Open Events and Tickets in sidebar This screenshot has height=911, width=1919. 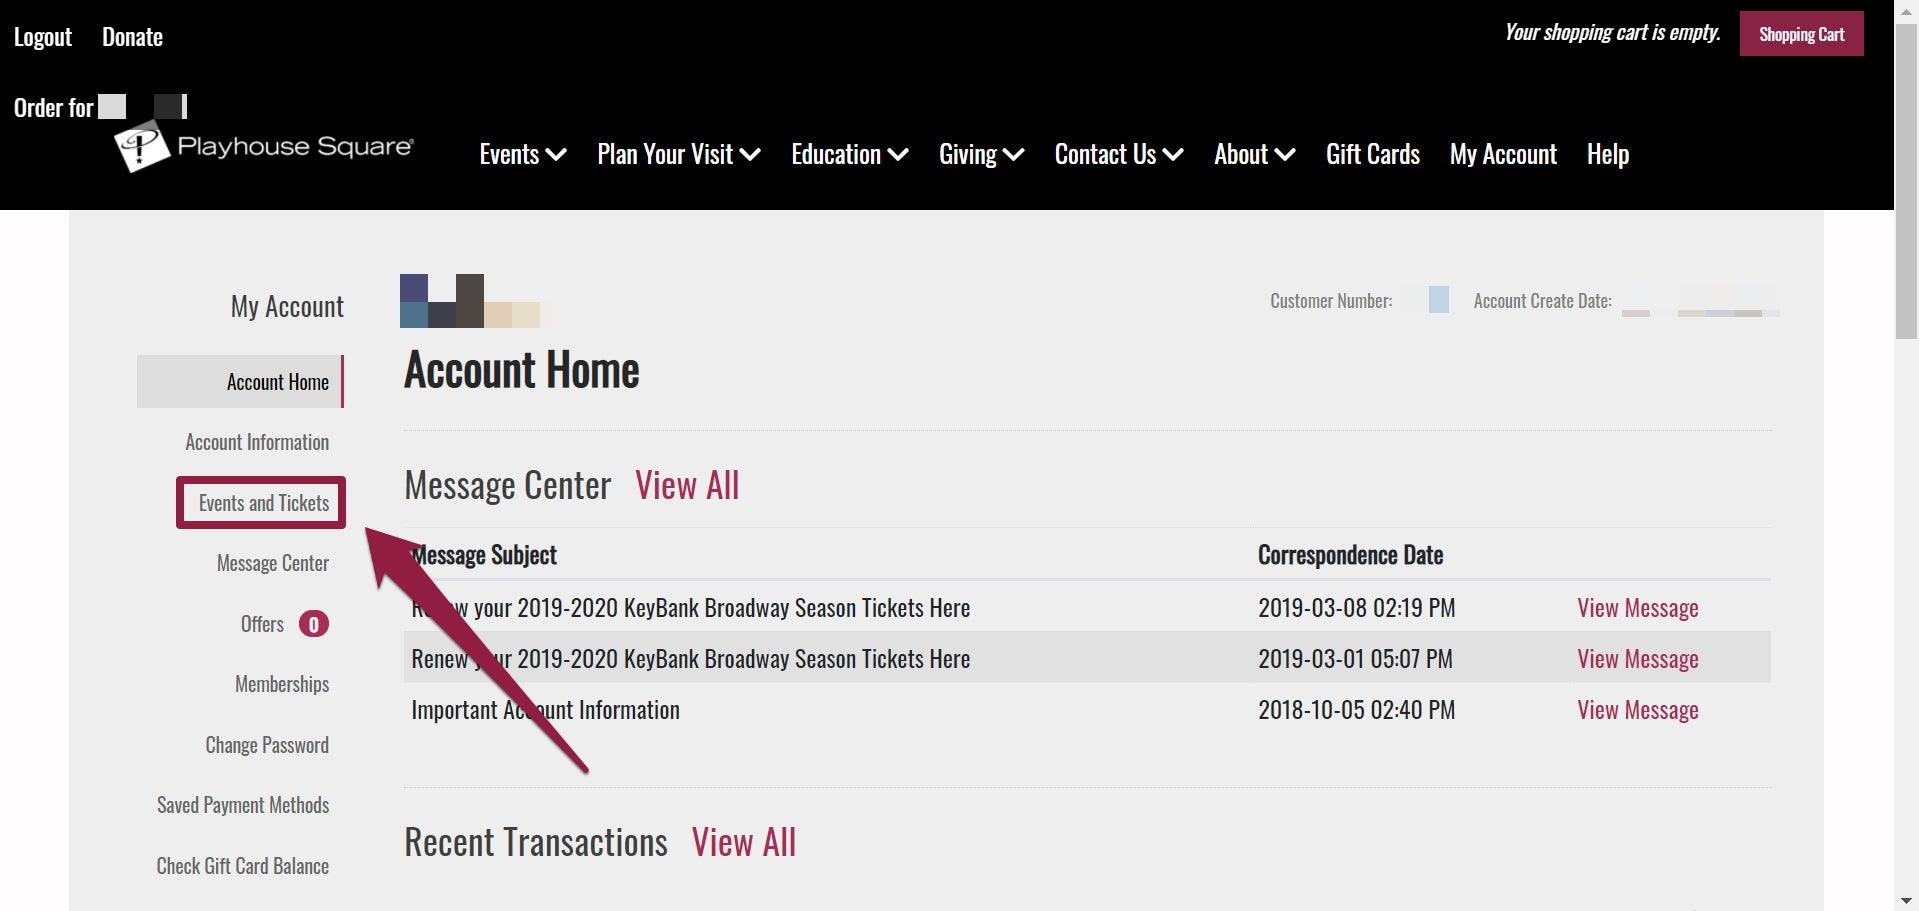[263, 503]
